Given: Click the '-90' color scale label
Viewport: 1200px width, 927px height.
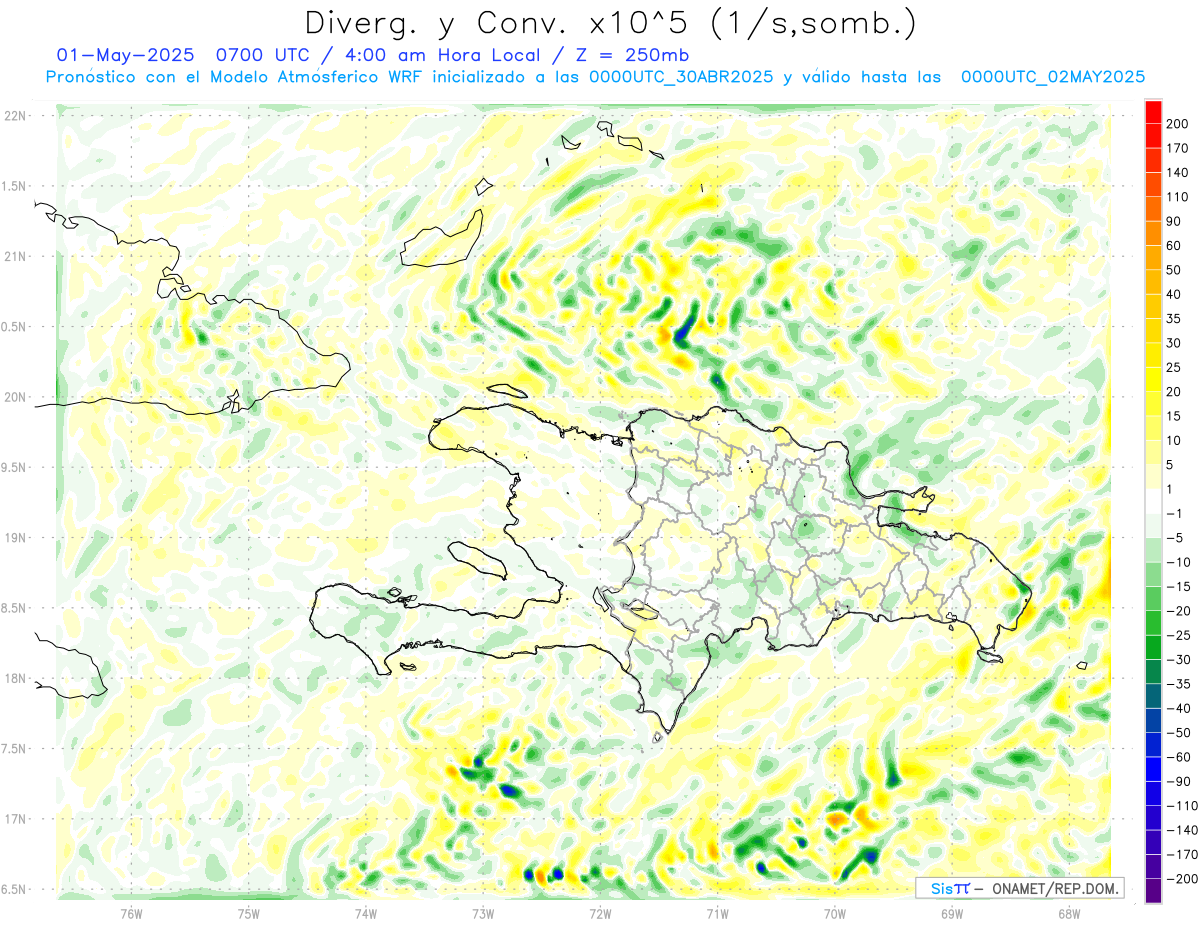Looking at the screenshot, I should (x=1181, y=782).
